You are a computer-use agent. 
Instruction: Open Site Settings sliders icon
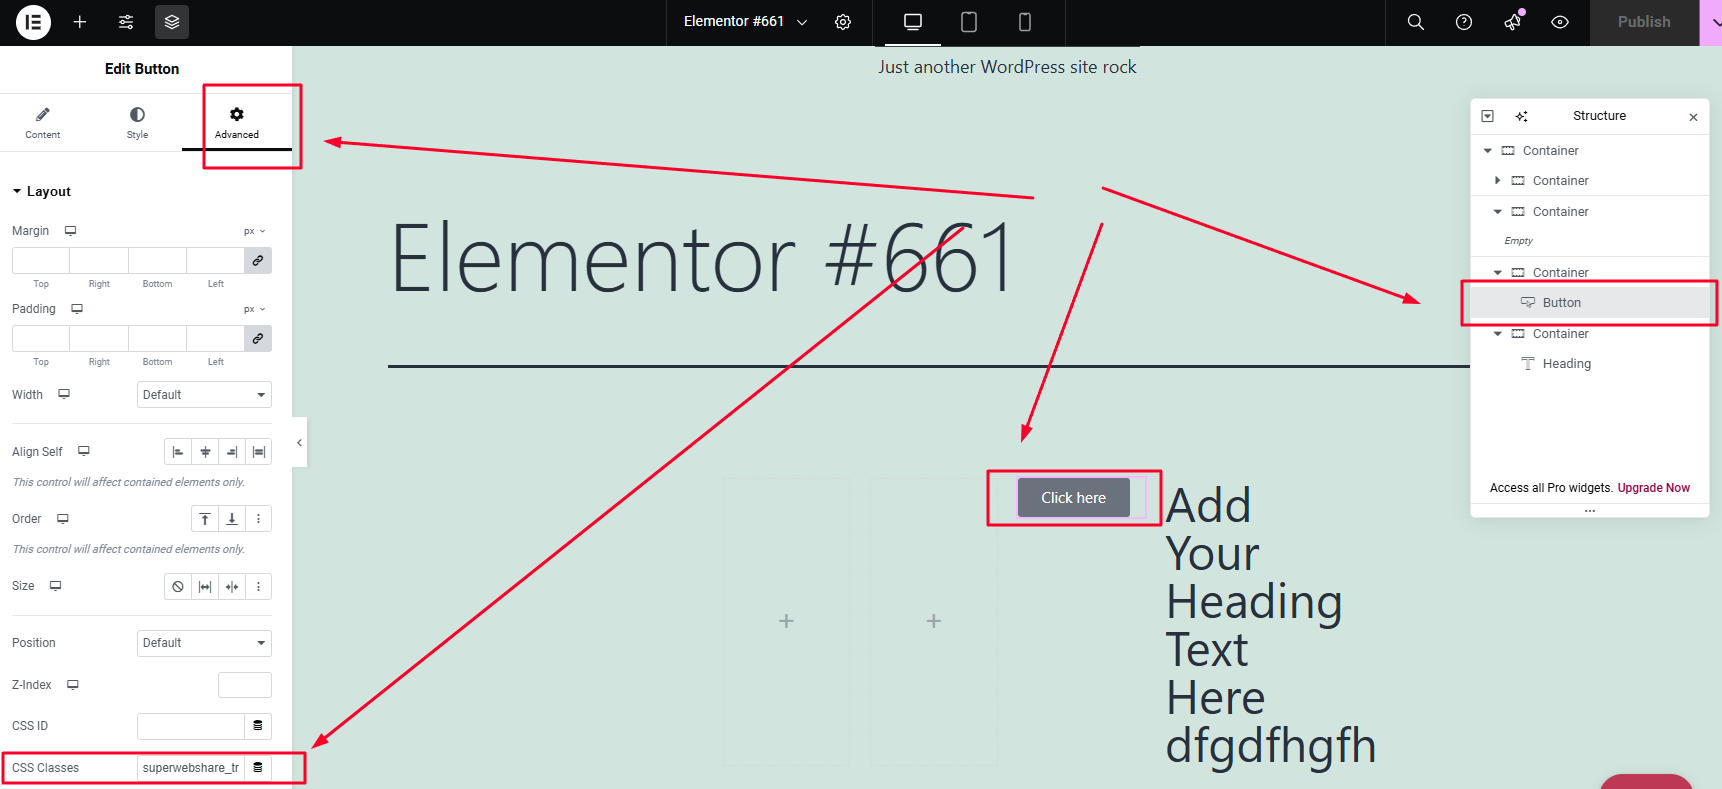126,22
